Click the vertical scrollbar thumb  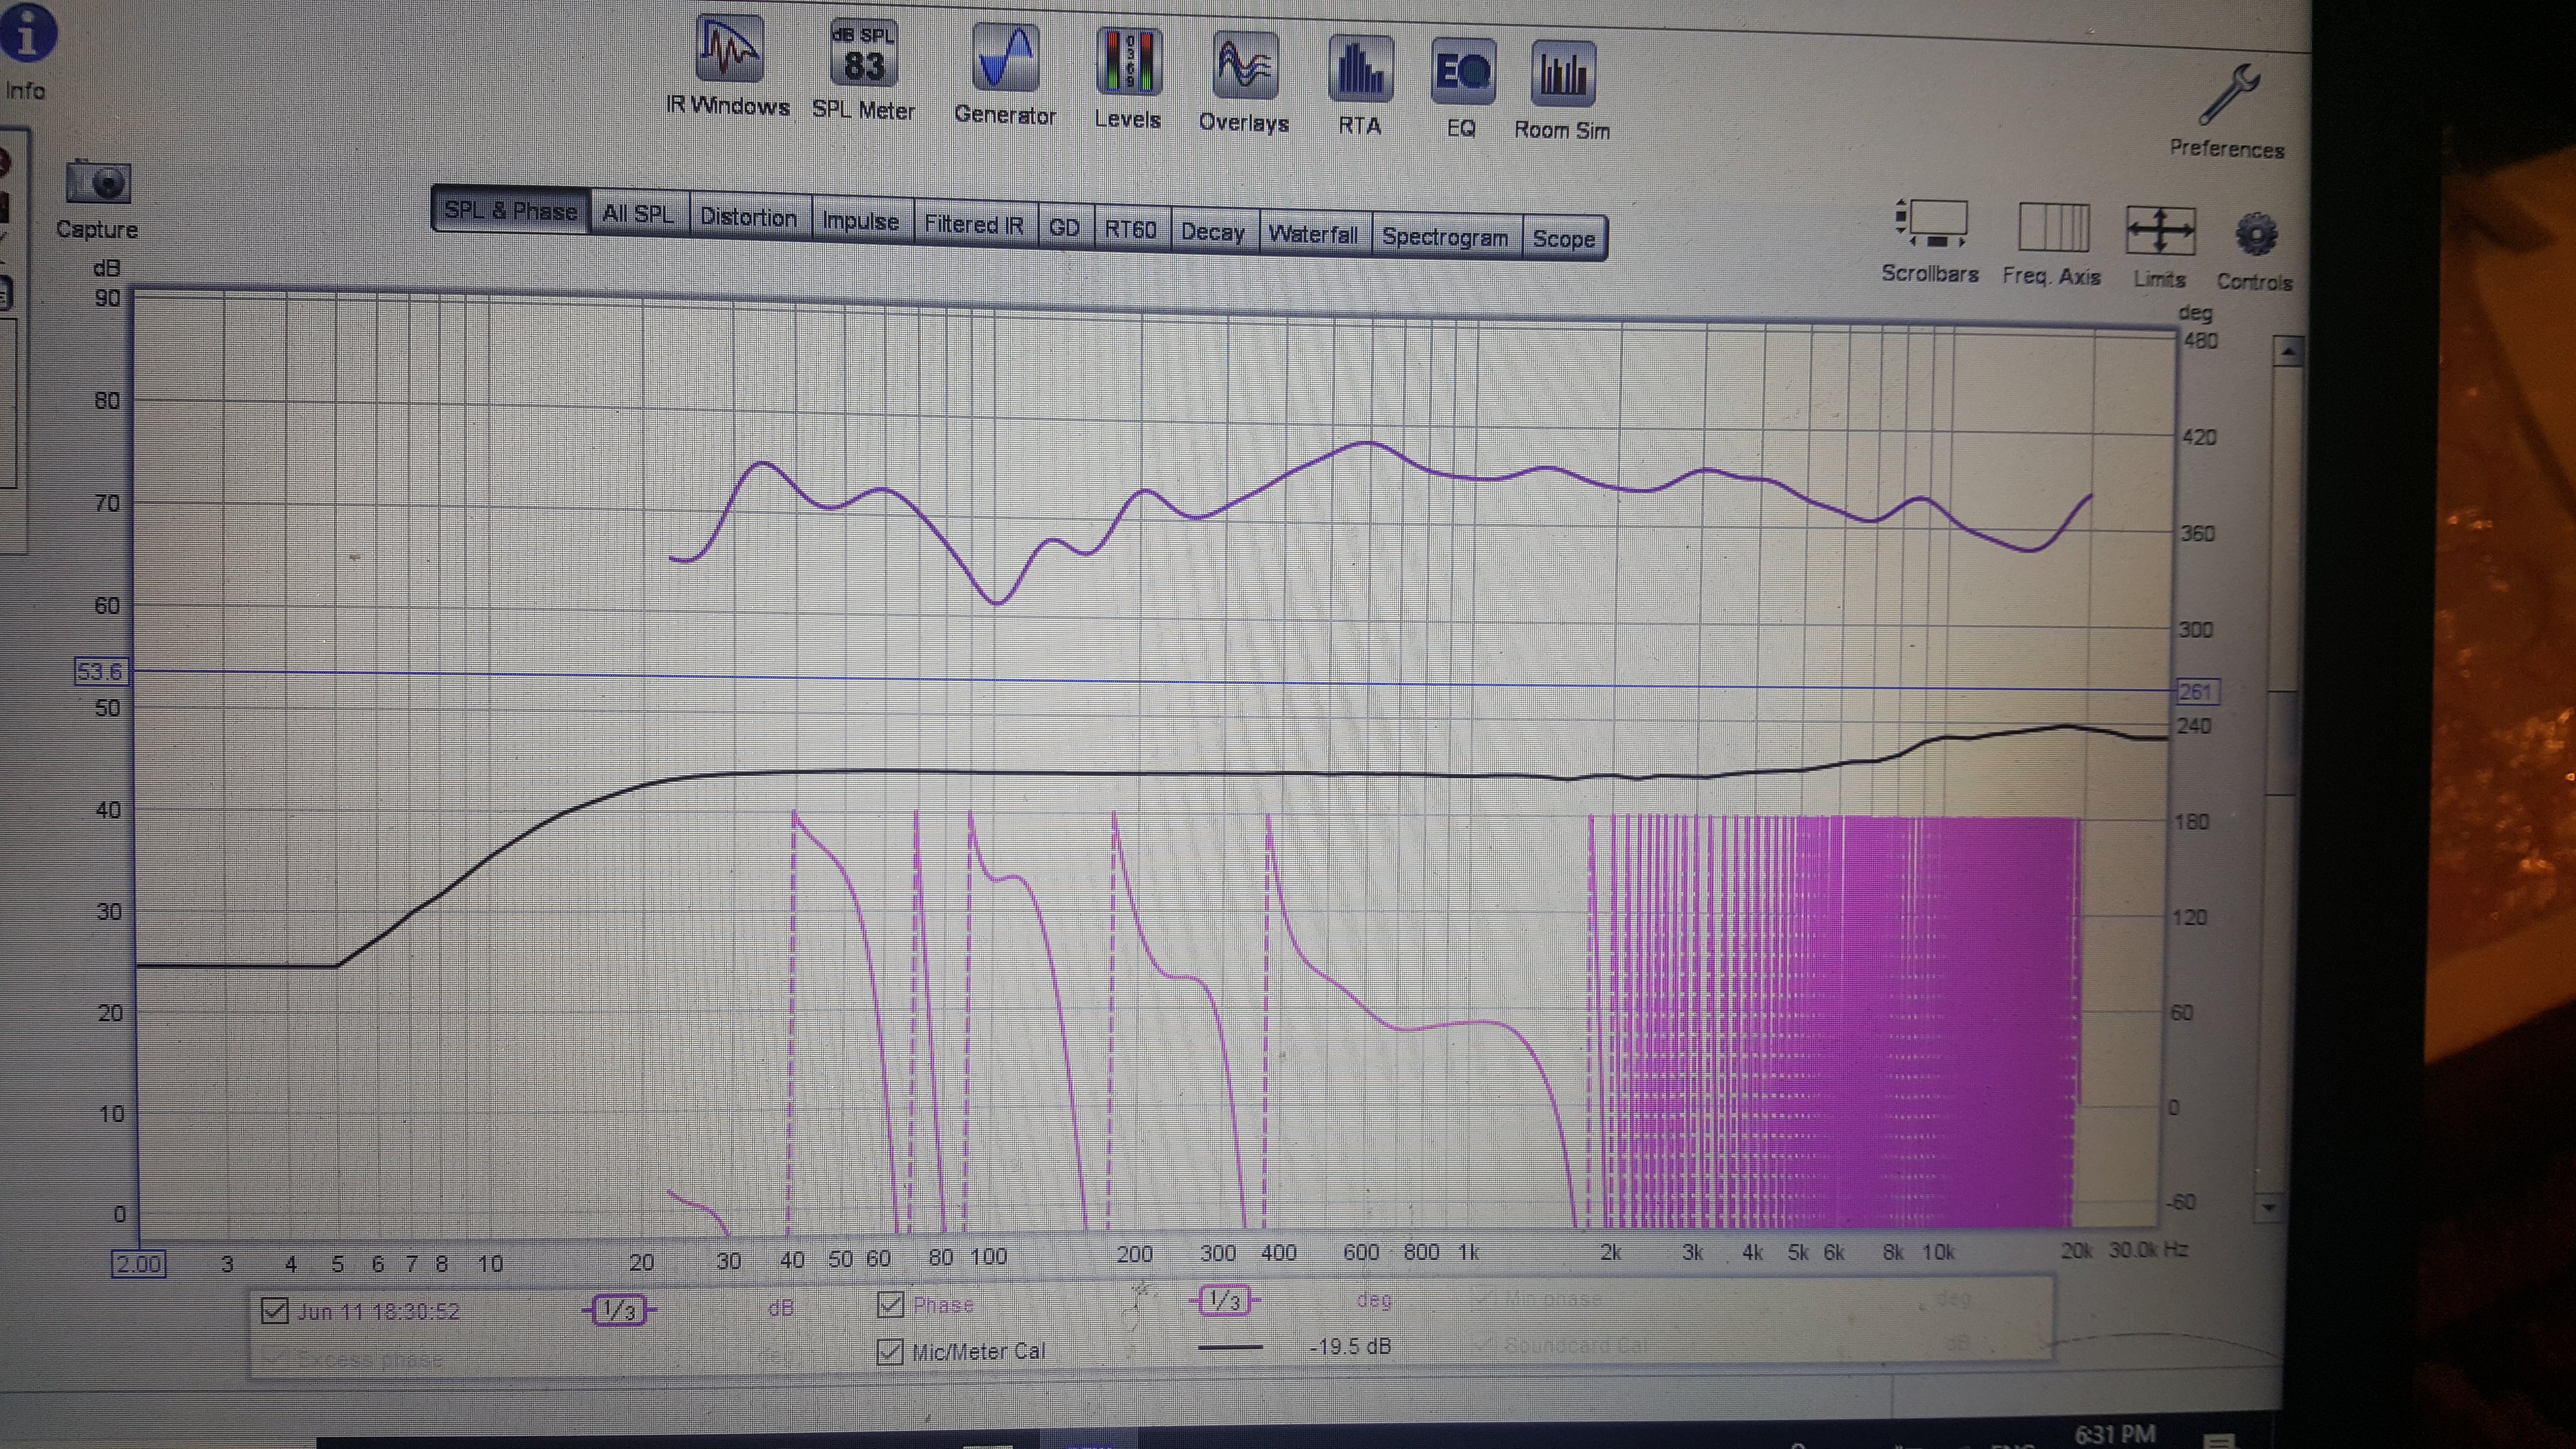click(x=2280, y=744)
